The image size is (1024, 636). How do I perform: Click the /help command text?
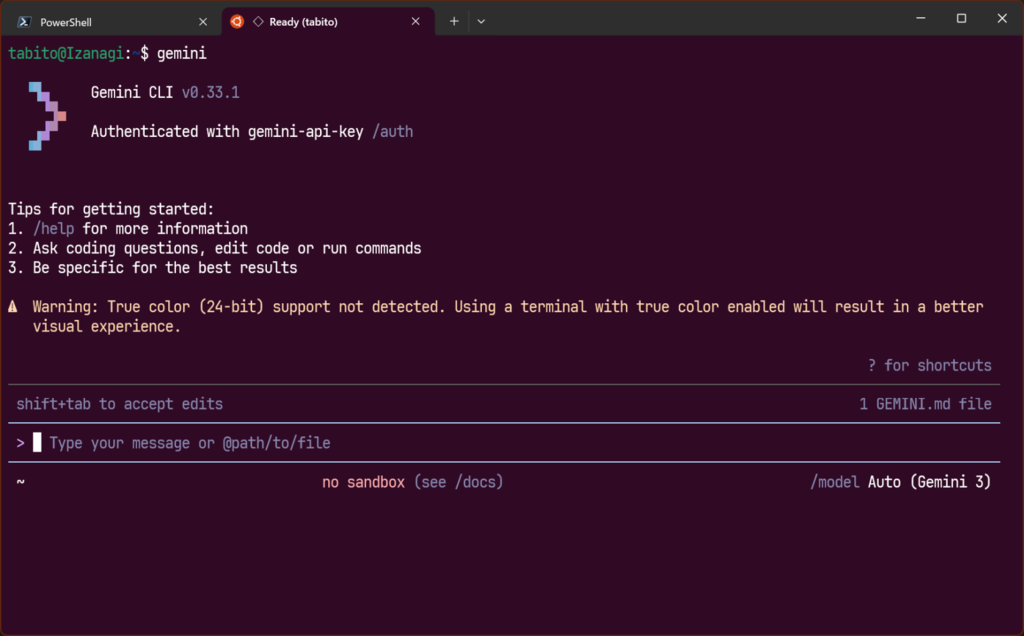coord(54,229)
